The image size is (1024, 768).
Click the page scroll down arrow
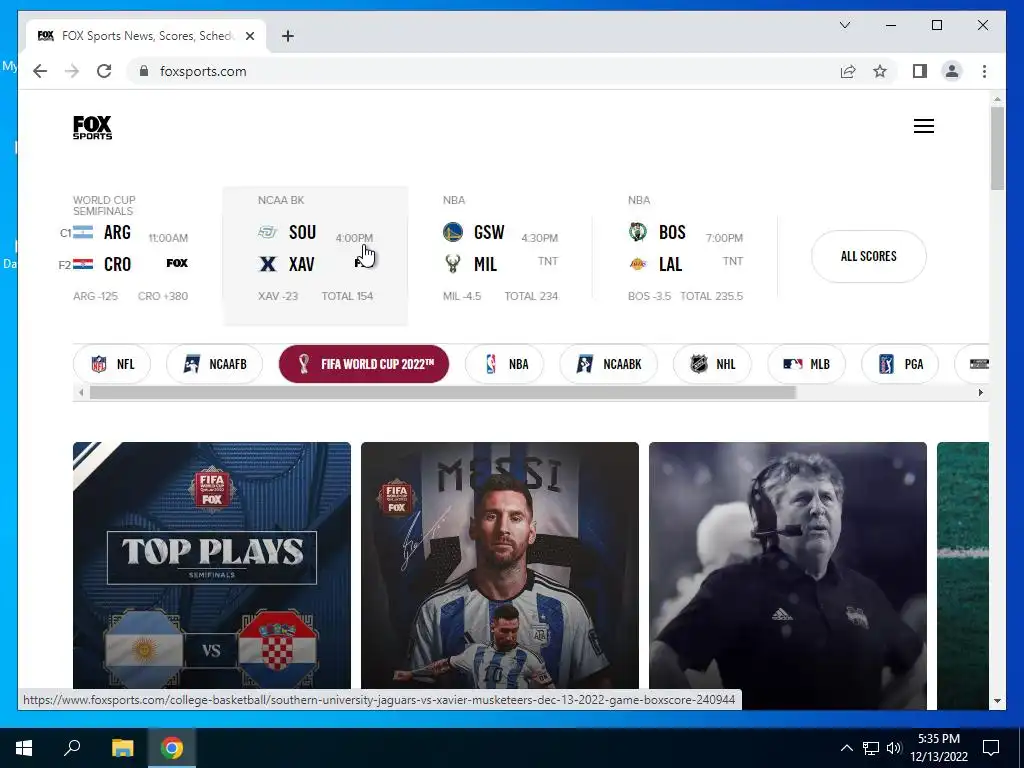click(x=997, y=701)
